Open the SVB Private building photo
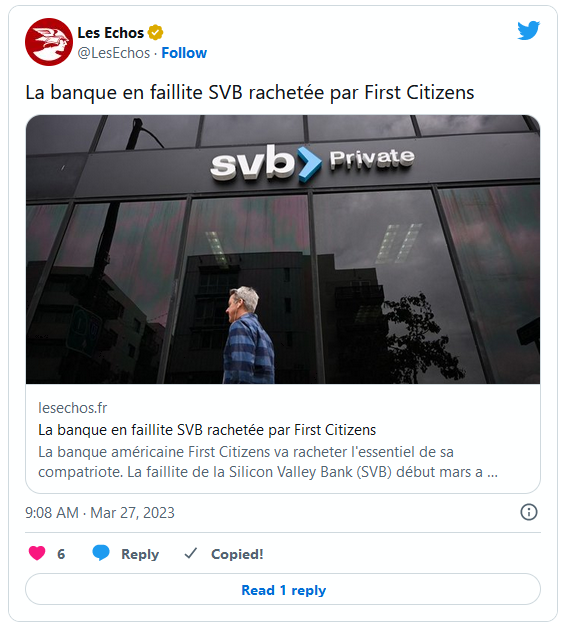The height and width of the screenshot is (627, 566). tap(283, 249)
